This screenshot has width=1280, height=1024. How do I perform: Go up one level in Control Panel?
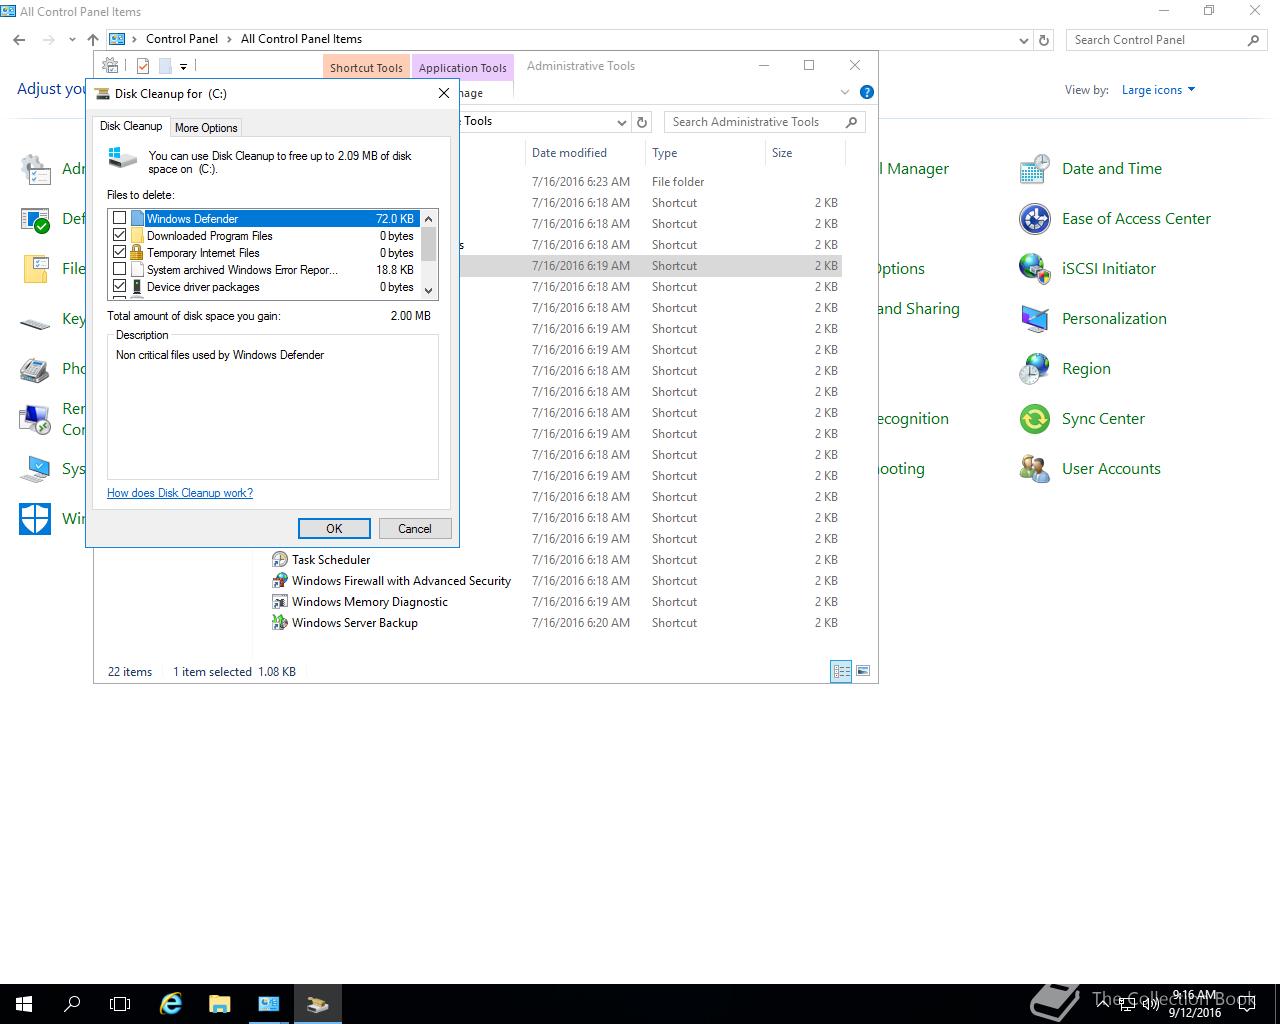click(x=93, y=40)
